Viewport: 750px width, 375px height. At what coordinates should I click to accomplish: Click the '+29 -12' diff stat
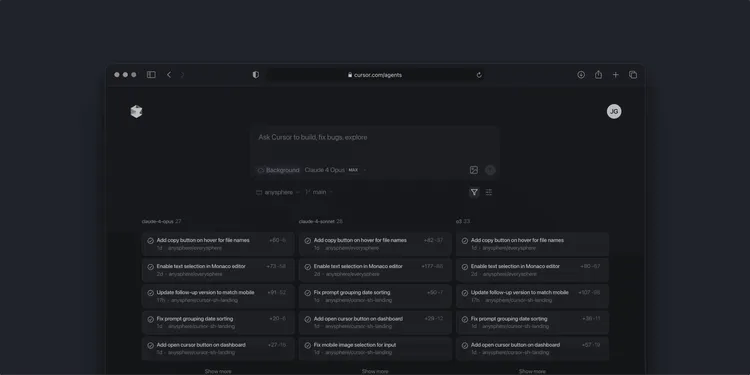pos(434,319)
